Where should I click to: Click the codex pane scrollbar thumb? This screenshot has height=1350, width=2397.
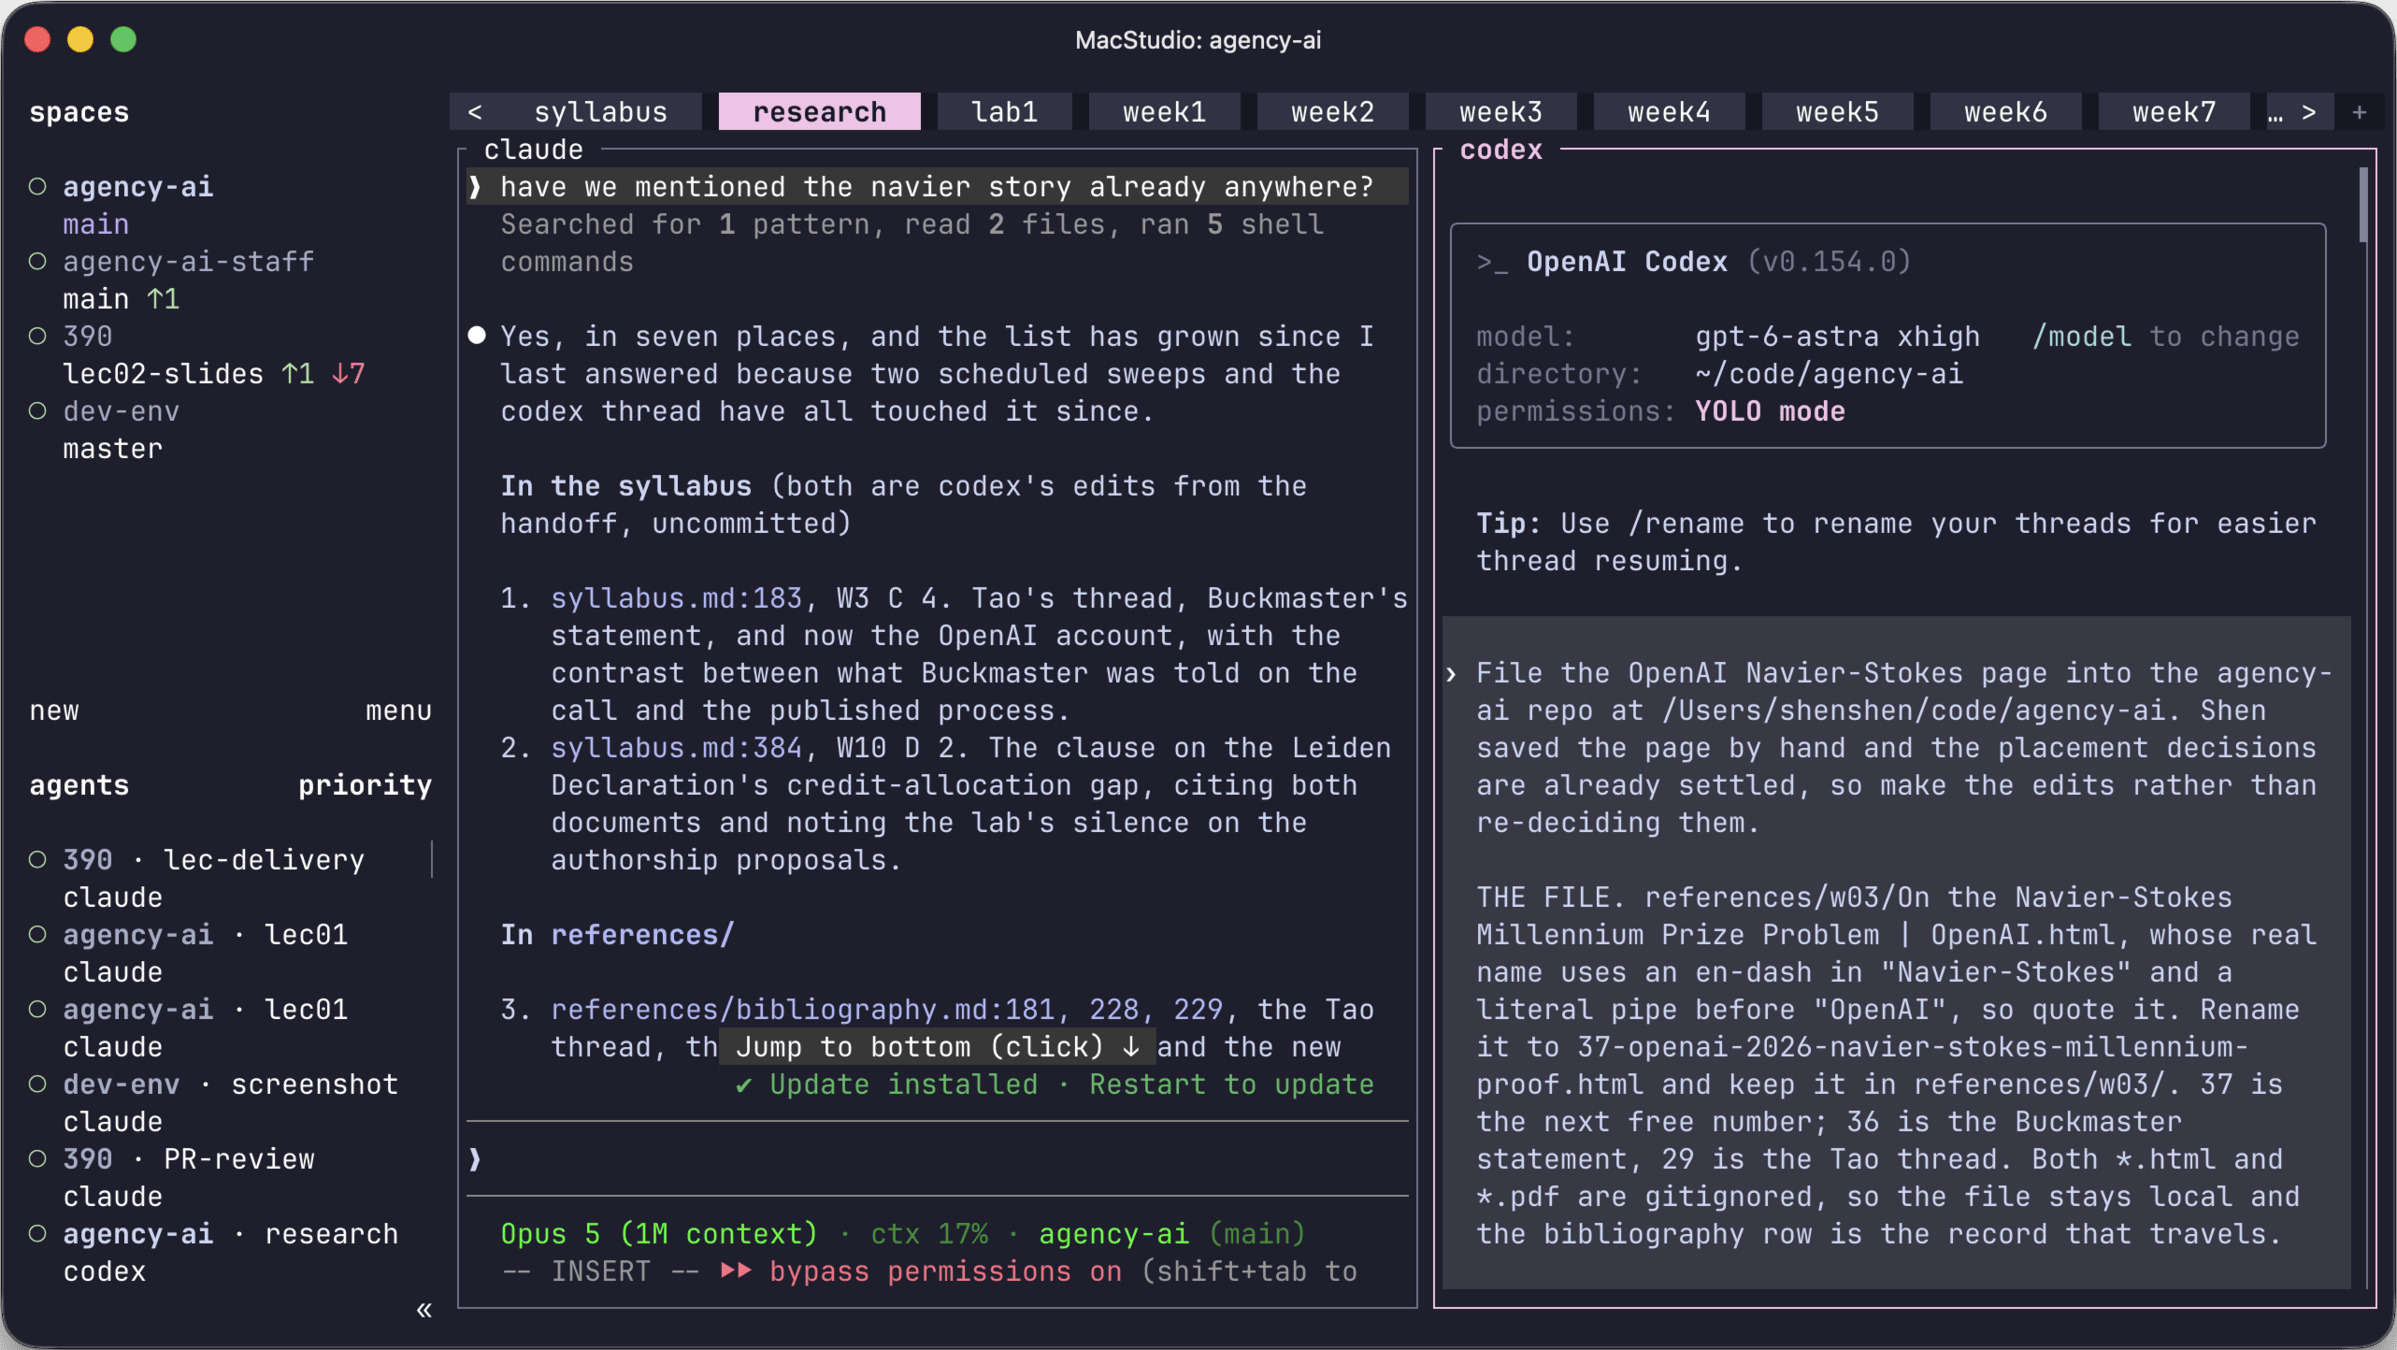[2363, 206]
